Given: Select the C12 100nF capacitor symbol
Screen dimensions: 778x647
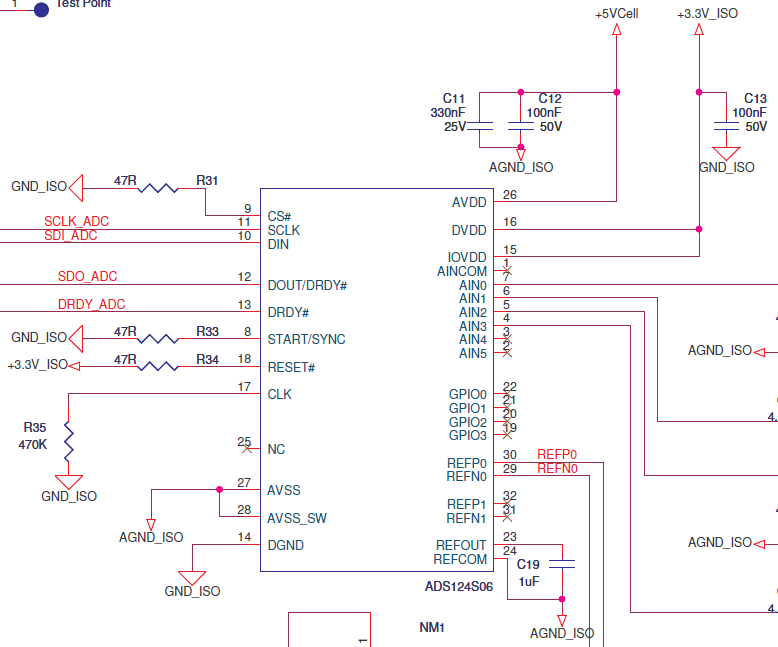Looking at the screenshot, I should pos(520,126).
